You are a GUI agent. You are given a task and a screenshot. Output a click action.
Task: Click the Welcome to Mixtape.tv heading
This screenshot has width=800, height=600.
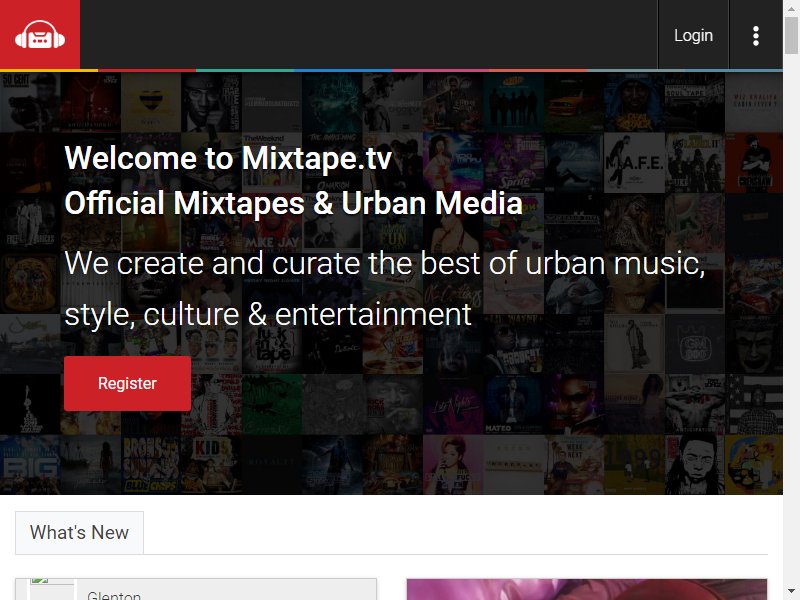pos(228,158)
